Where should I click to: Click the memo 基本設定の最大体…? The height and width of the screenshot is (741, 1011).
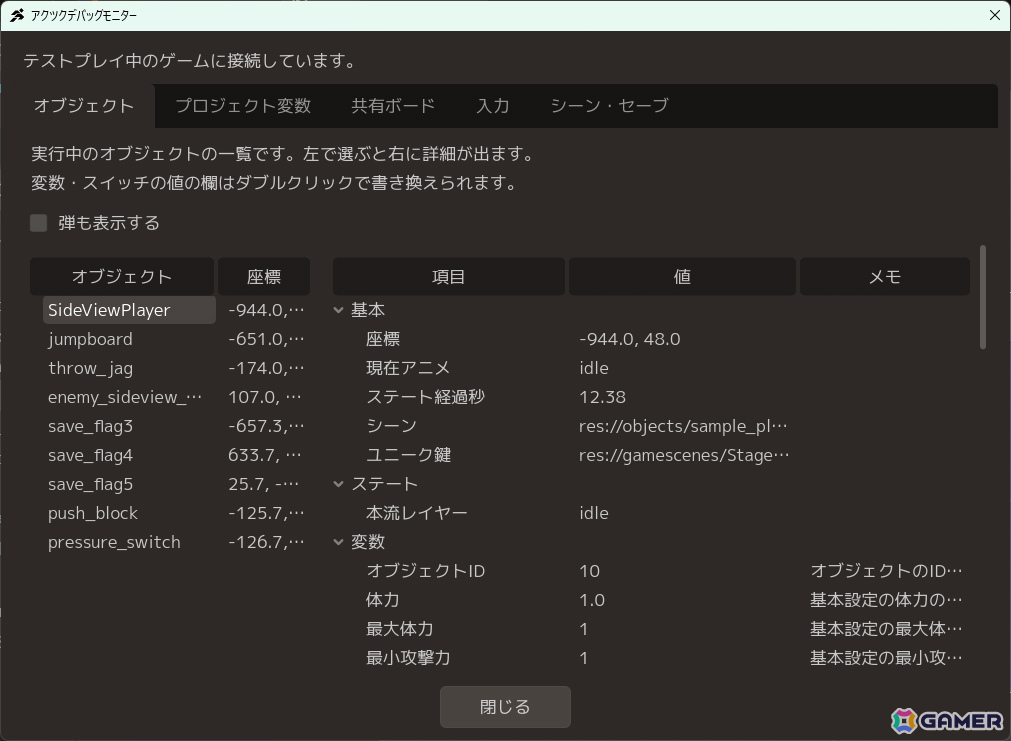coord(886,629)
